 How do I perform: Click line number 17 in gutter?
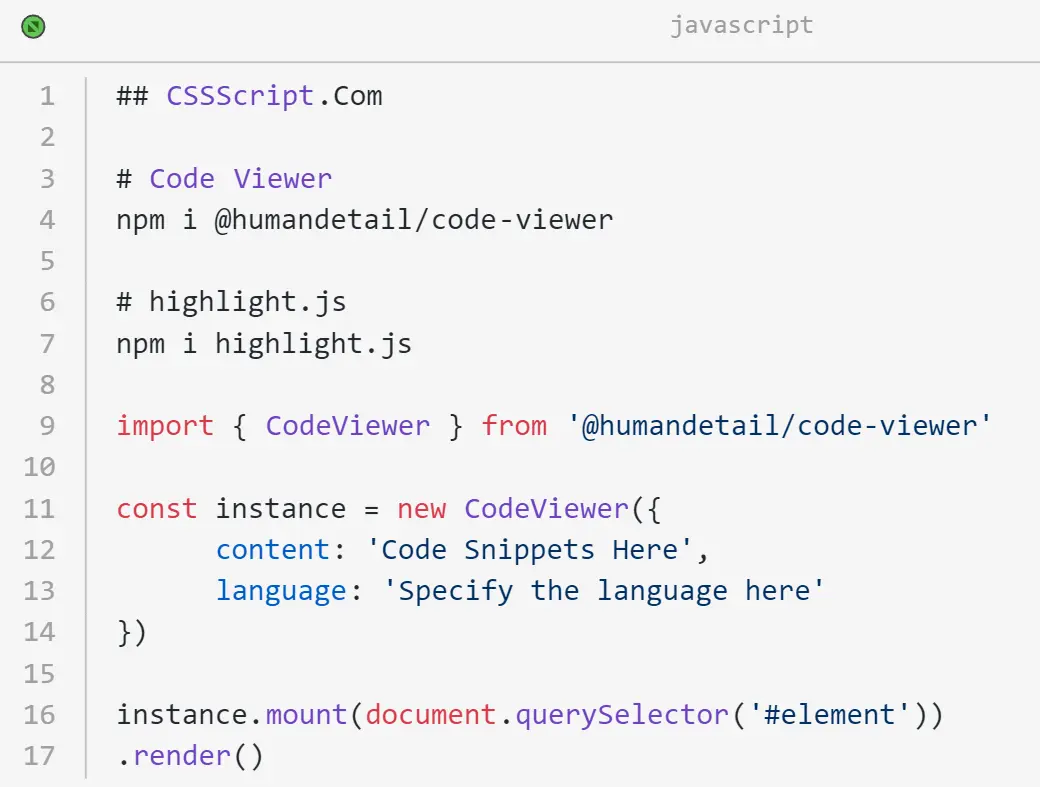(40, 756)
